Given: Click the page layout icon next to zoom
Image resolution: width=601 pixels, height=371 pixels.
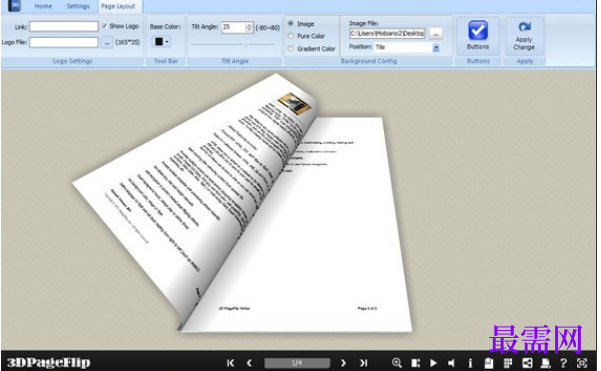Looking at the screenshot, I should (x=415, y=363).
